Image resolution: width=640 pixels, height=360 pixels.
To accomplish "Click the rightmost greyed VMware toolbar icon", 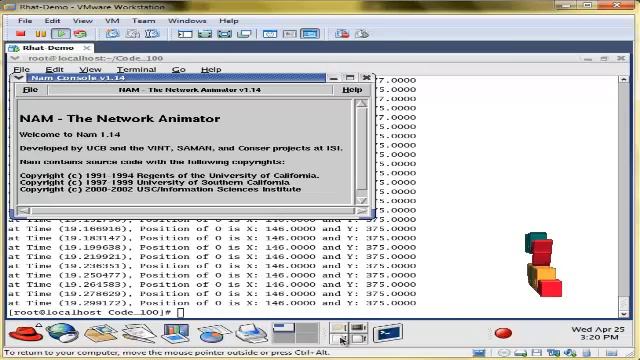I will [x=362, y=34].
